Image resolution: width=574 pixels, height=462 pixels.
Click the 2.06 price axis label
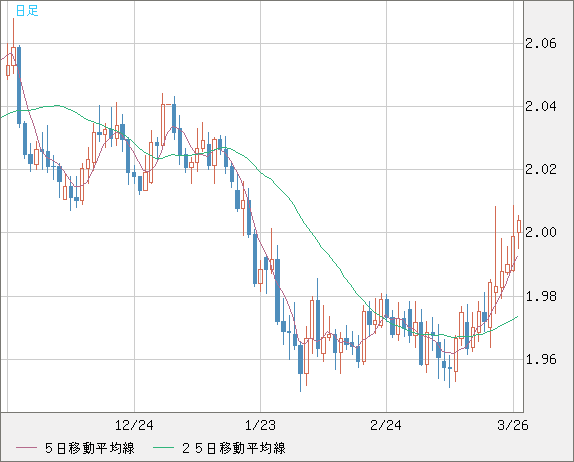(x=541, y=44)
